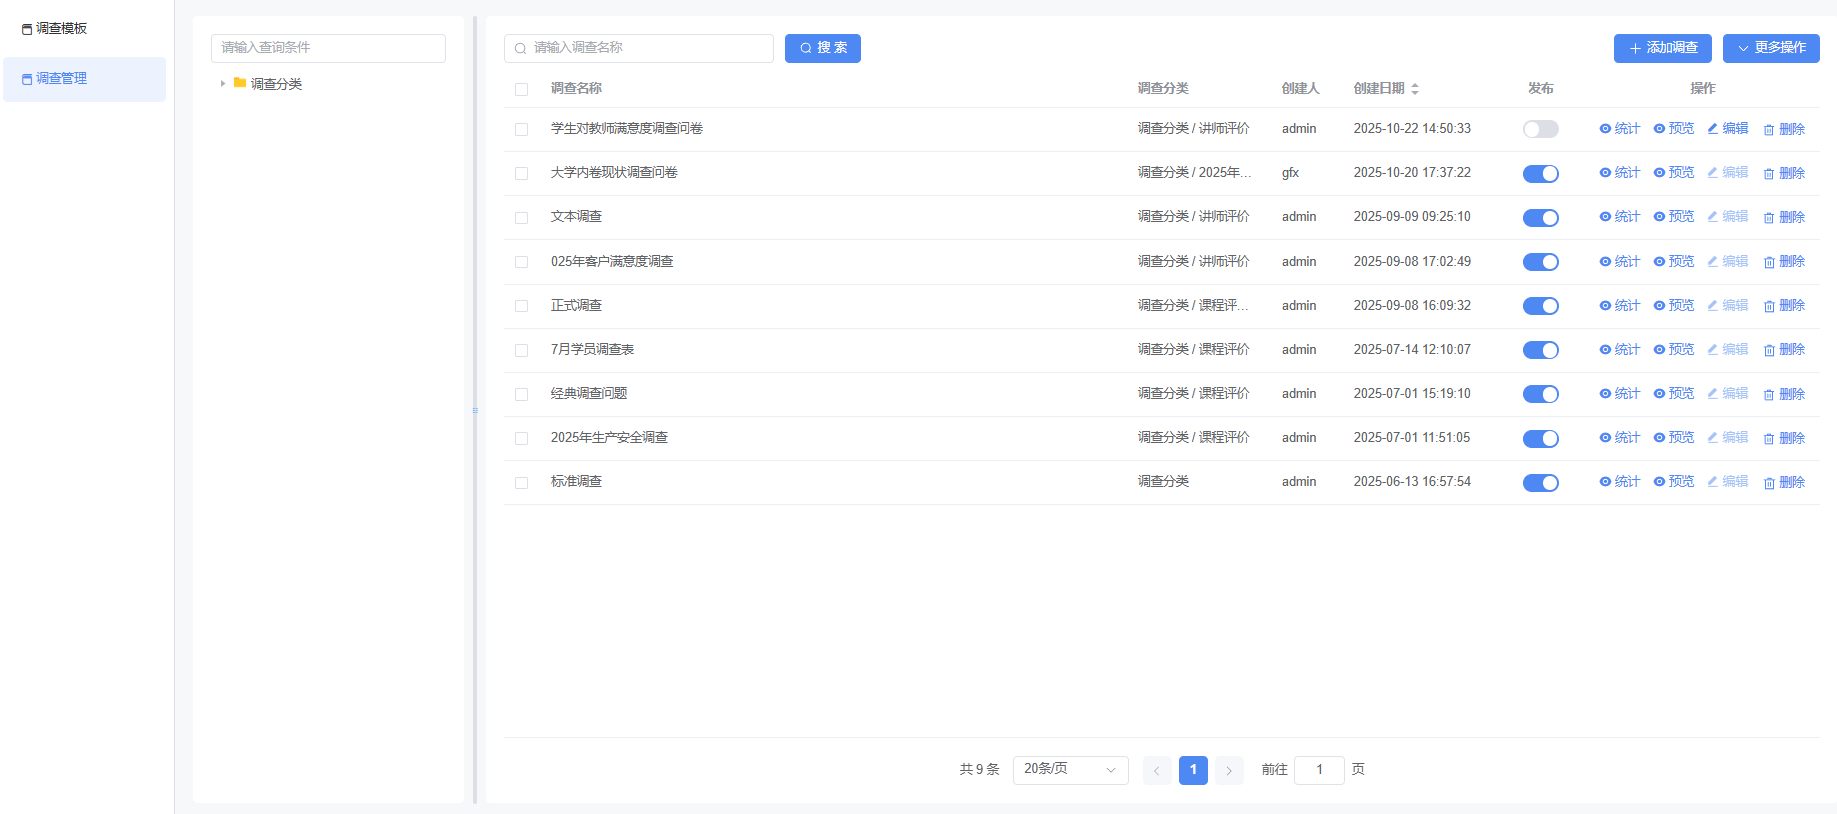This screenshot has height=814, width=1837.
Task: Preview 025年客户满意度调查
Action: click(x=1673, y=262)
